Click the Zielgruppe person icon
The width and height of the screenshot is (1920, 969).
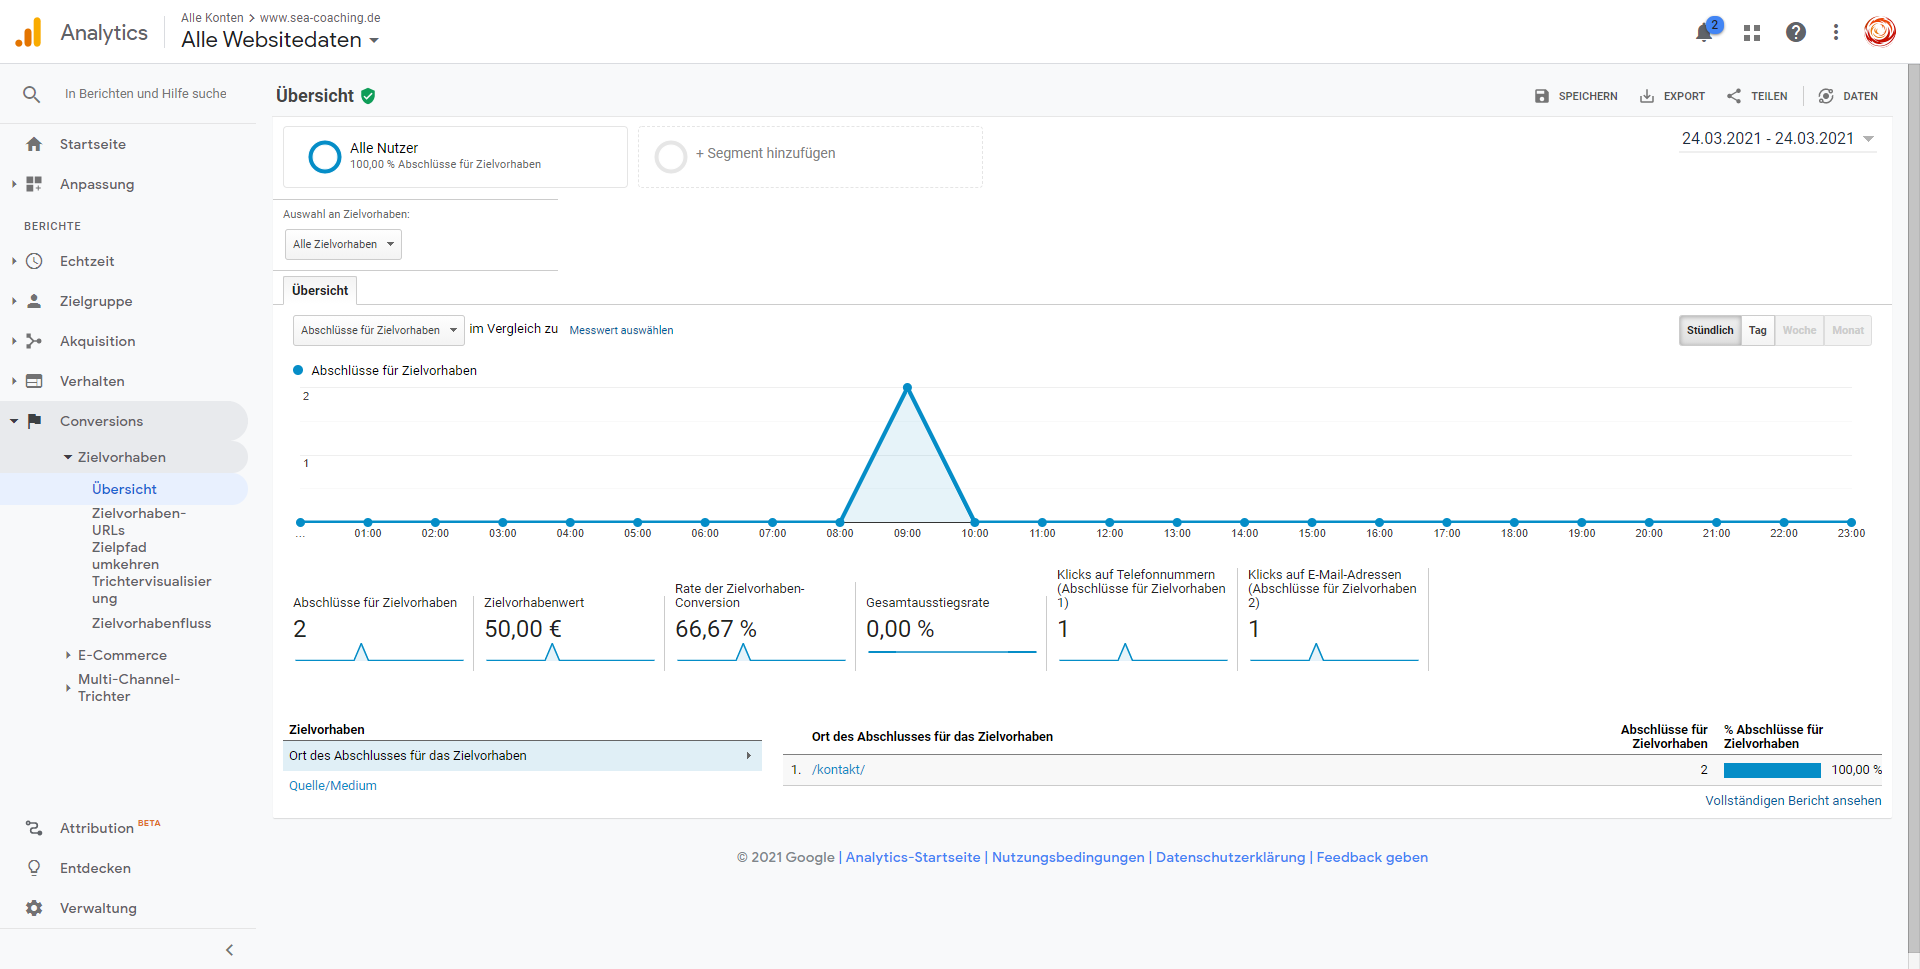[34, 301]
